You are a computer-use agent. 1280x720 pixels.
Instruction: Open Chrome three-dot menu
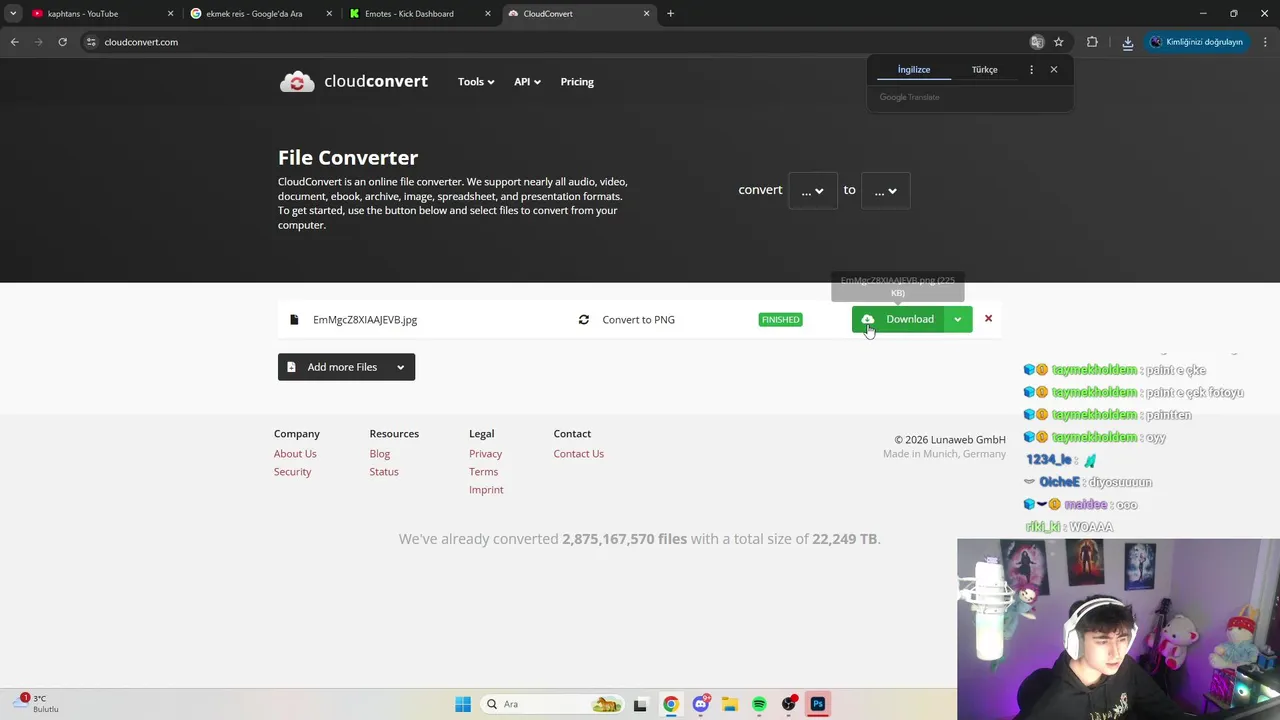[1265, 42]
